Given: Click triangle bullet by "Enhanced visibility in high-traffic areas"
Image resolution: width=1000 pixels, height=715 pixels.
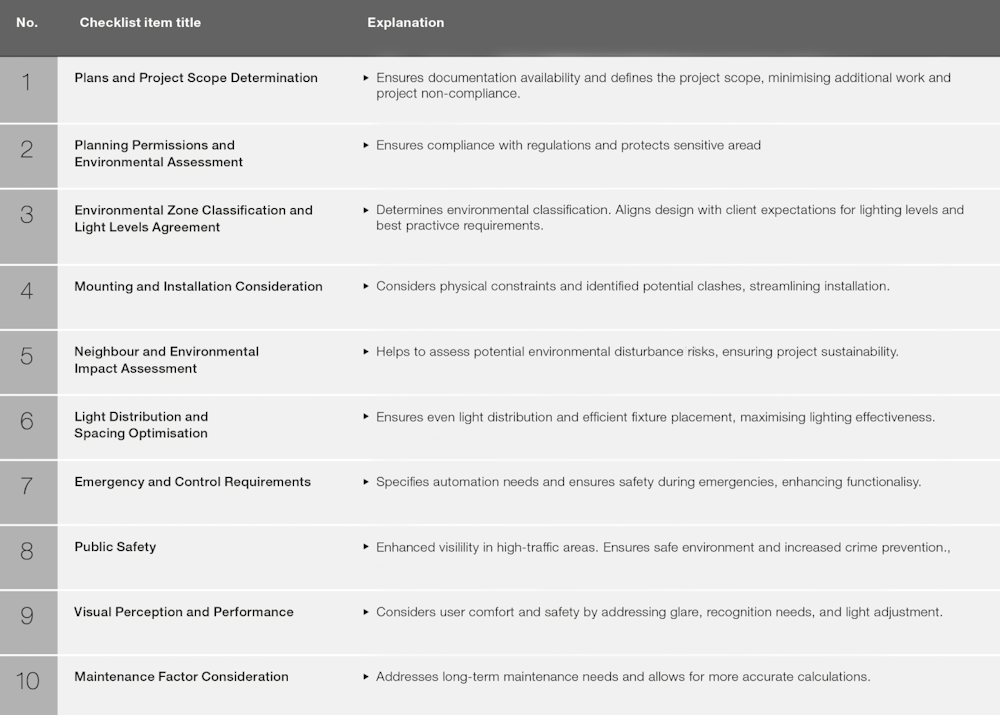Looking at the screenshot, I should click(366, 547).
